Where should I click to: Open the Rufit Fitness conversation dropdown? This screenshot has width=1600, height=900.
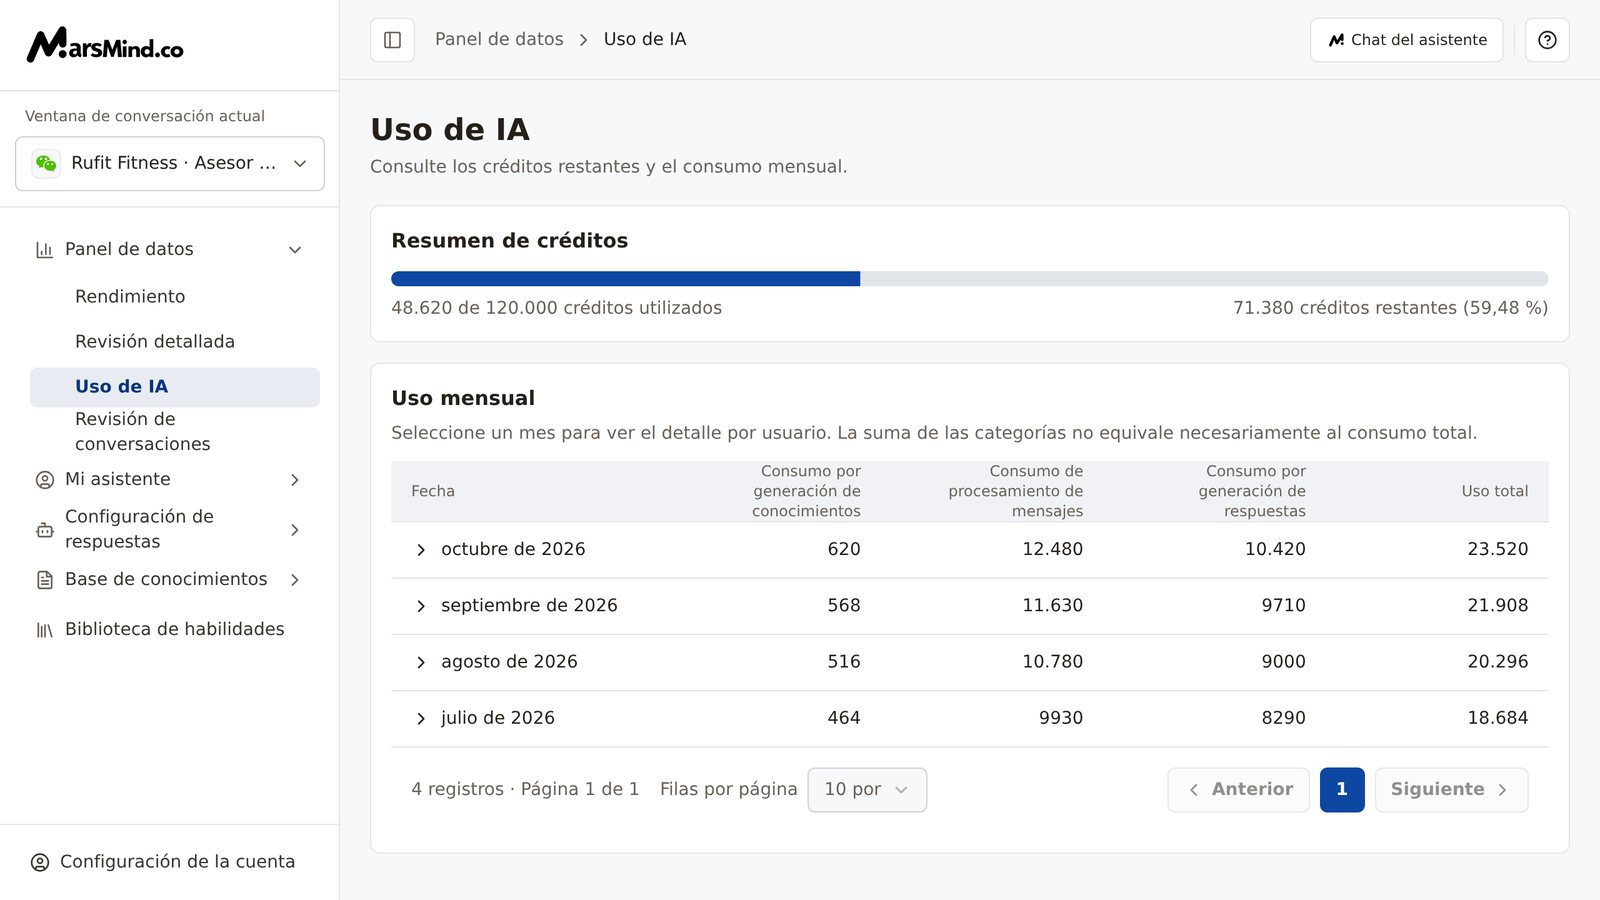coord(170,163)
